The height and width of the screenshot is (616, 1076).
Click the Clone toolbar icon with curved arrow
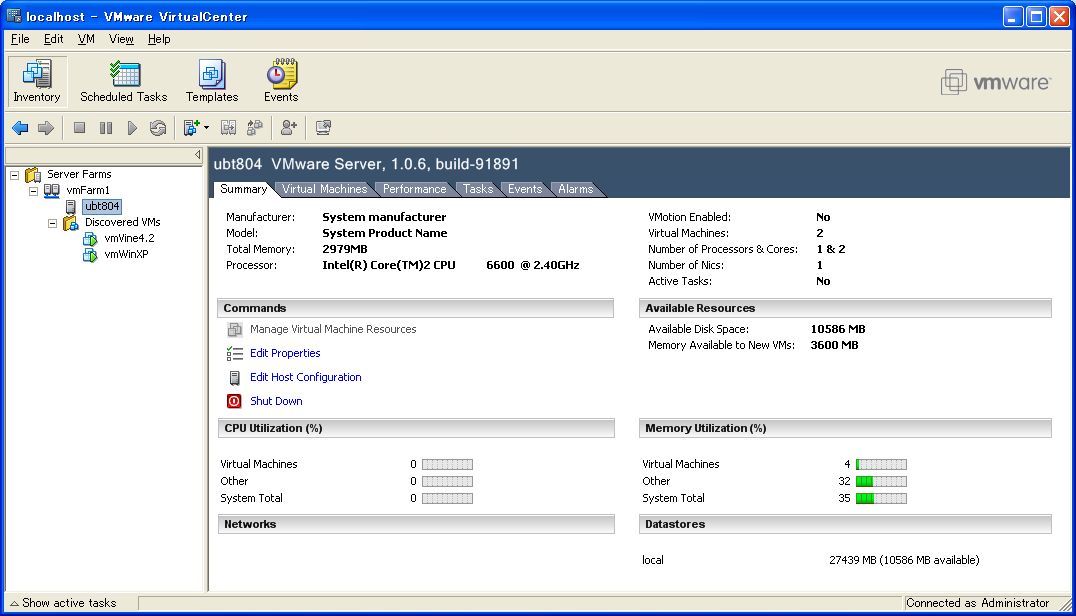(255, 128)
